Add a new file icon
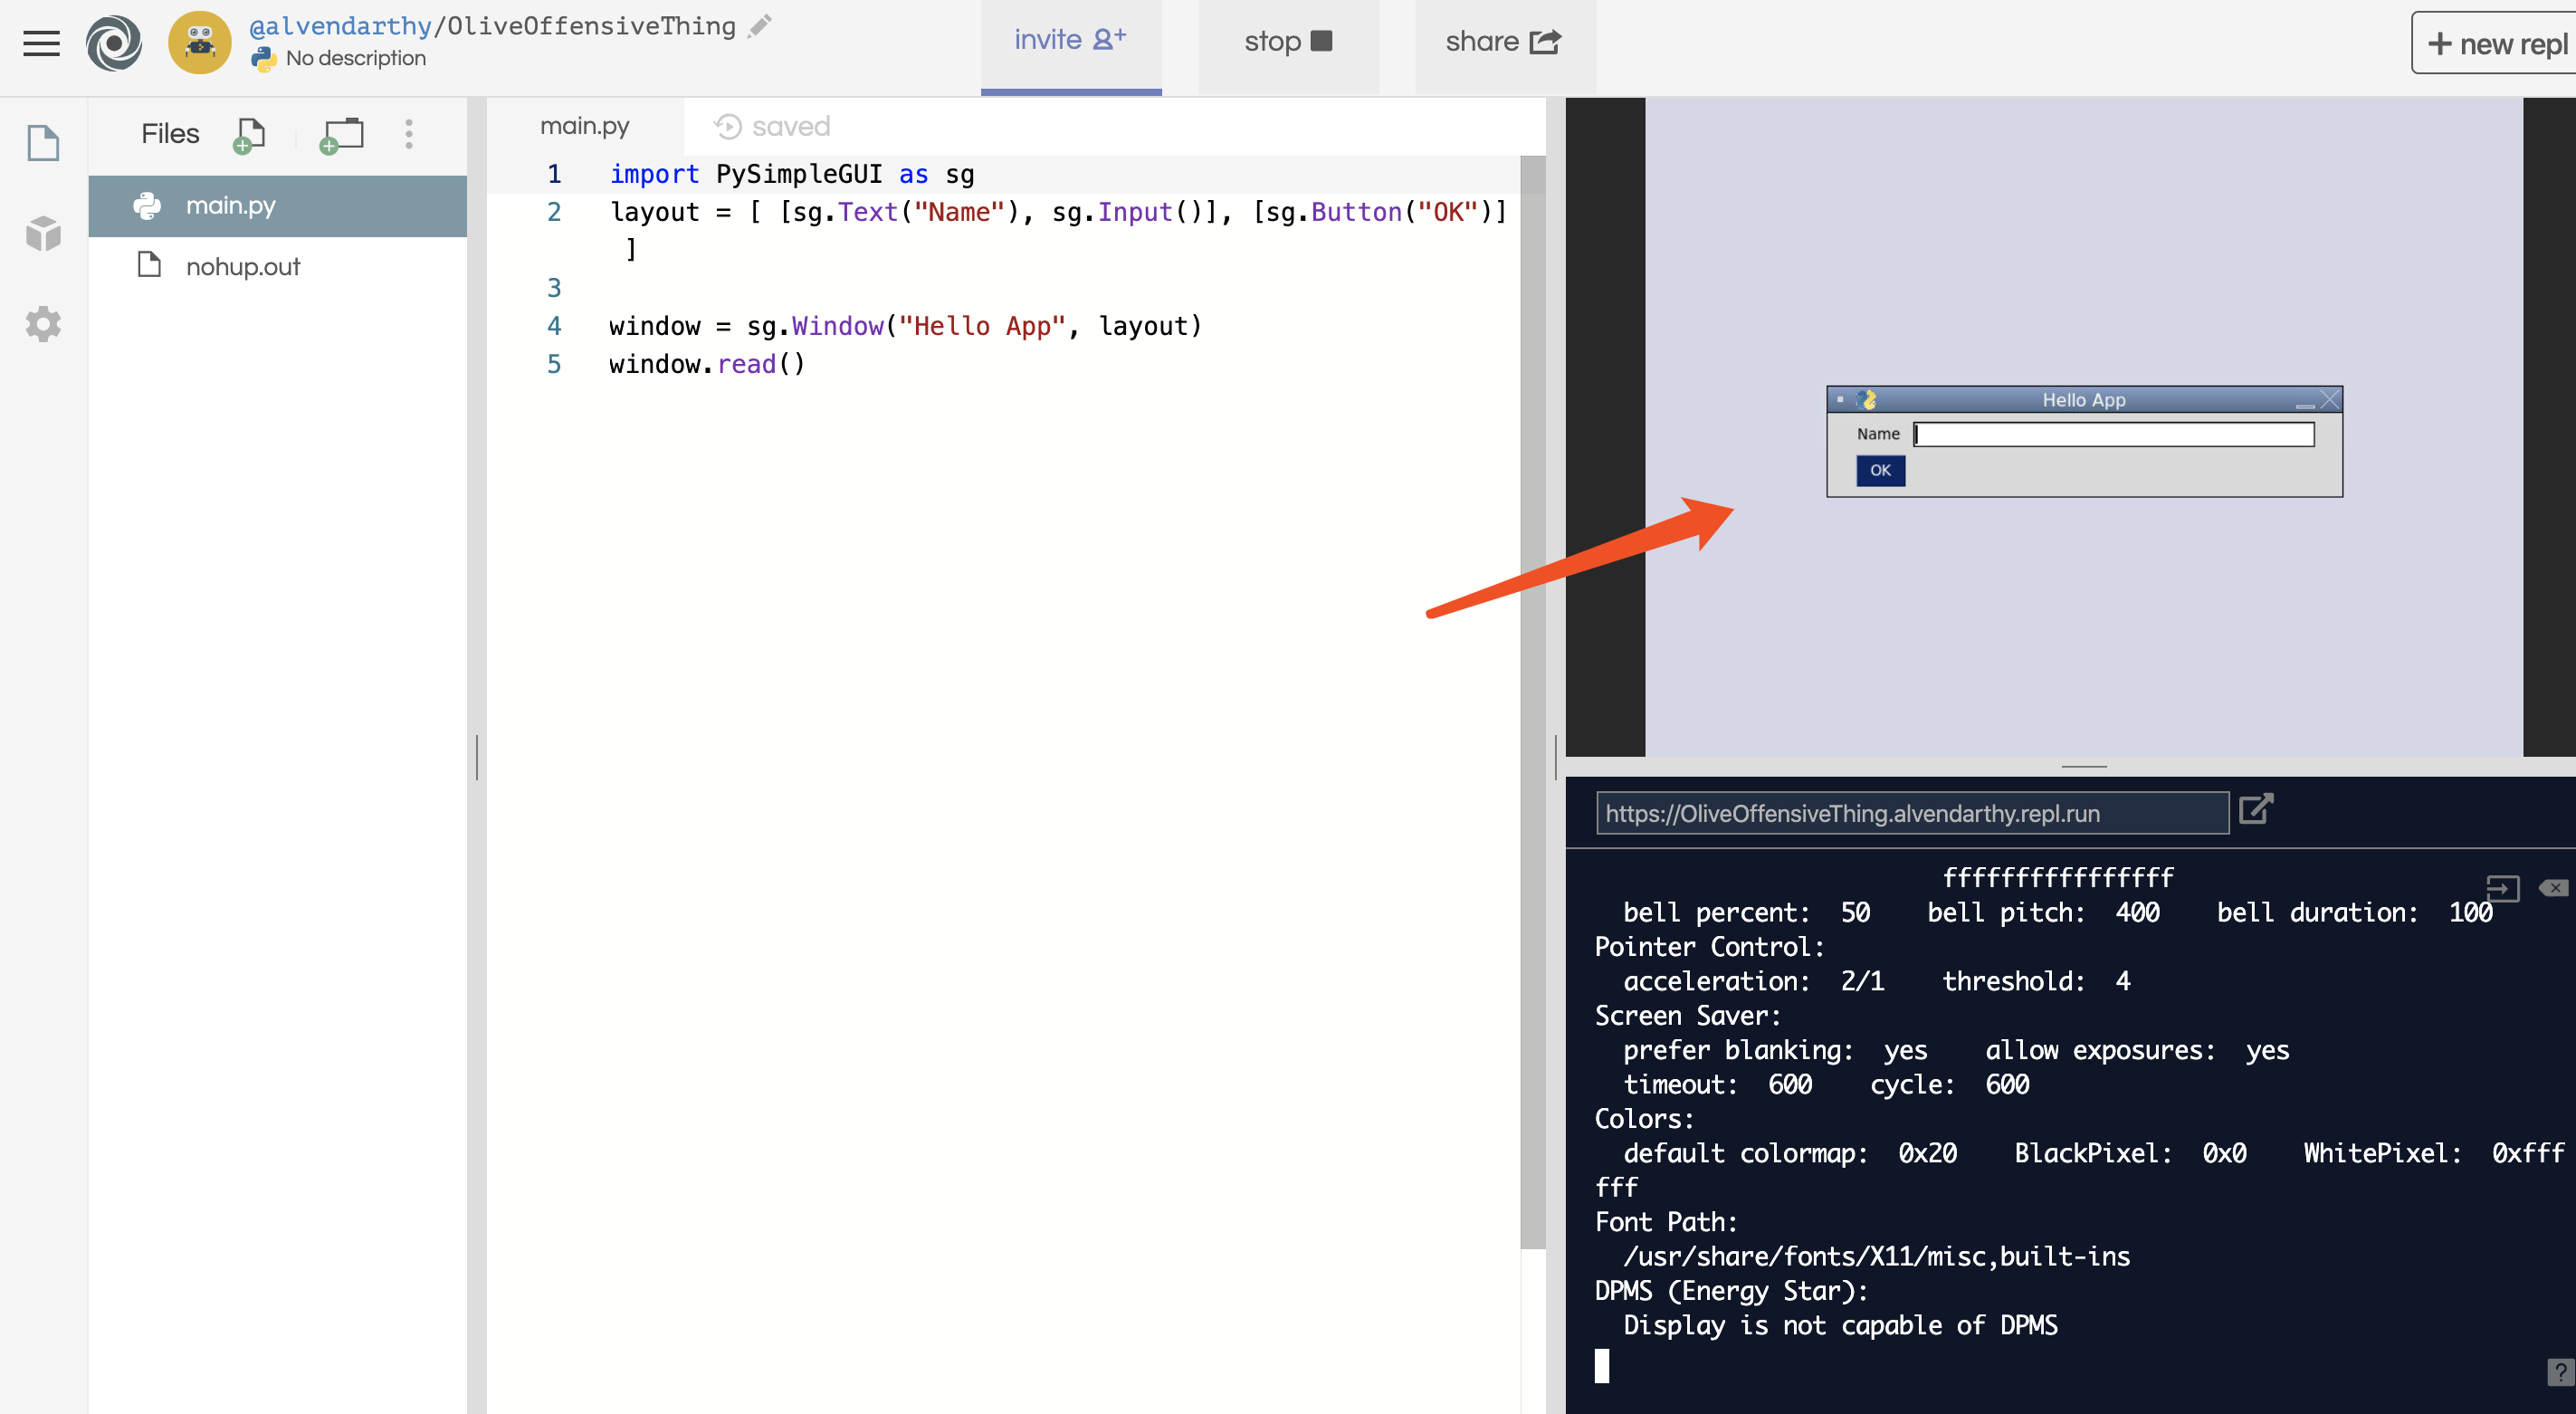The image size is (2576, 1414). 249,134
